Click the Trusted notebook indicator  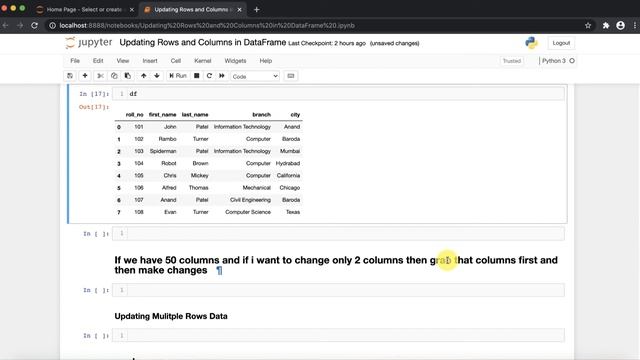[x=511, y=61]
